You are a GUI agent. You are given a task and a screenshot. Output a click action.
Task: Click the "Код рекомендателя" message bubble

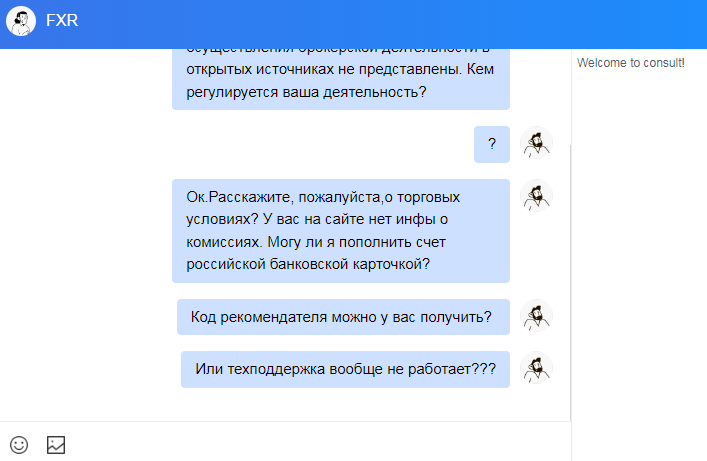click(343, 317)
